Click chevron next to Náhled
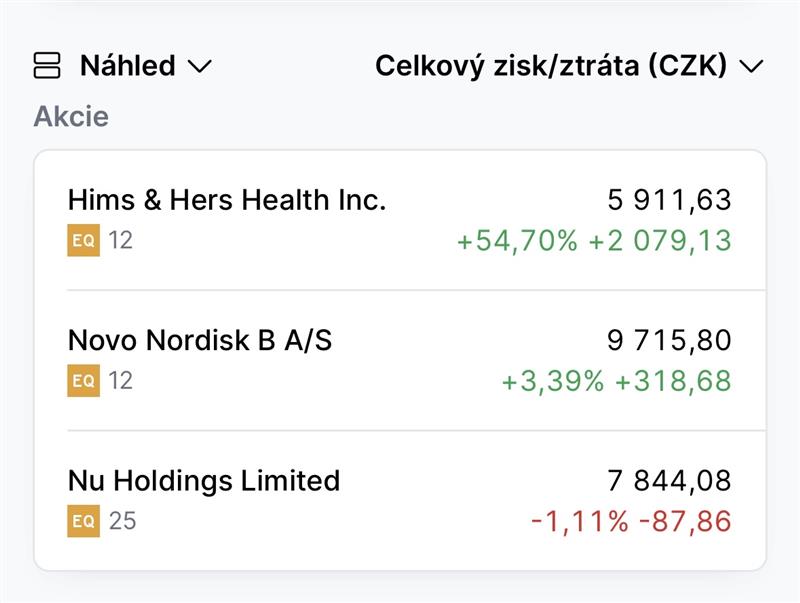The image size is (800, 603). pyautogui.click(x=200, y=67)
